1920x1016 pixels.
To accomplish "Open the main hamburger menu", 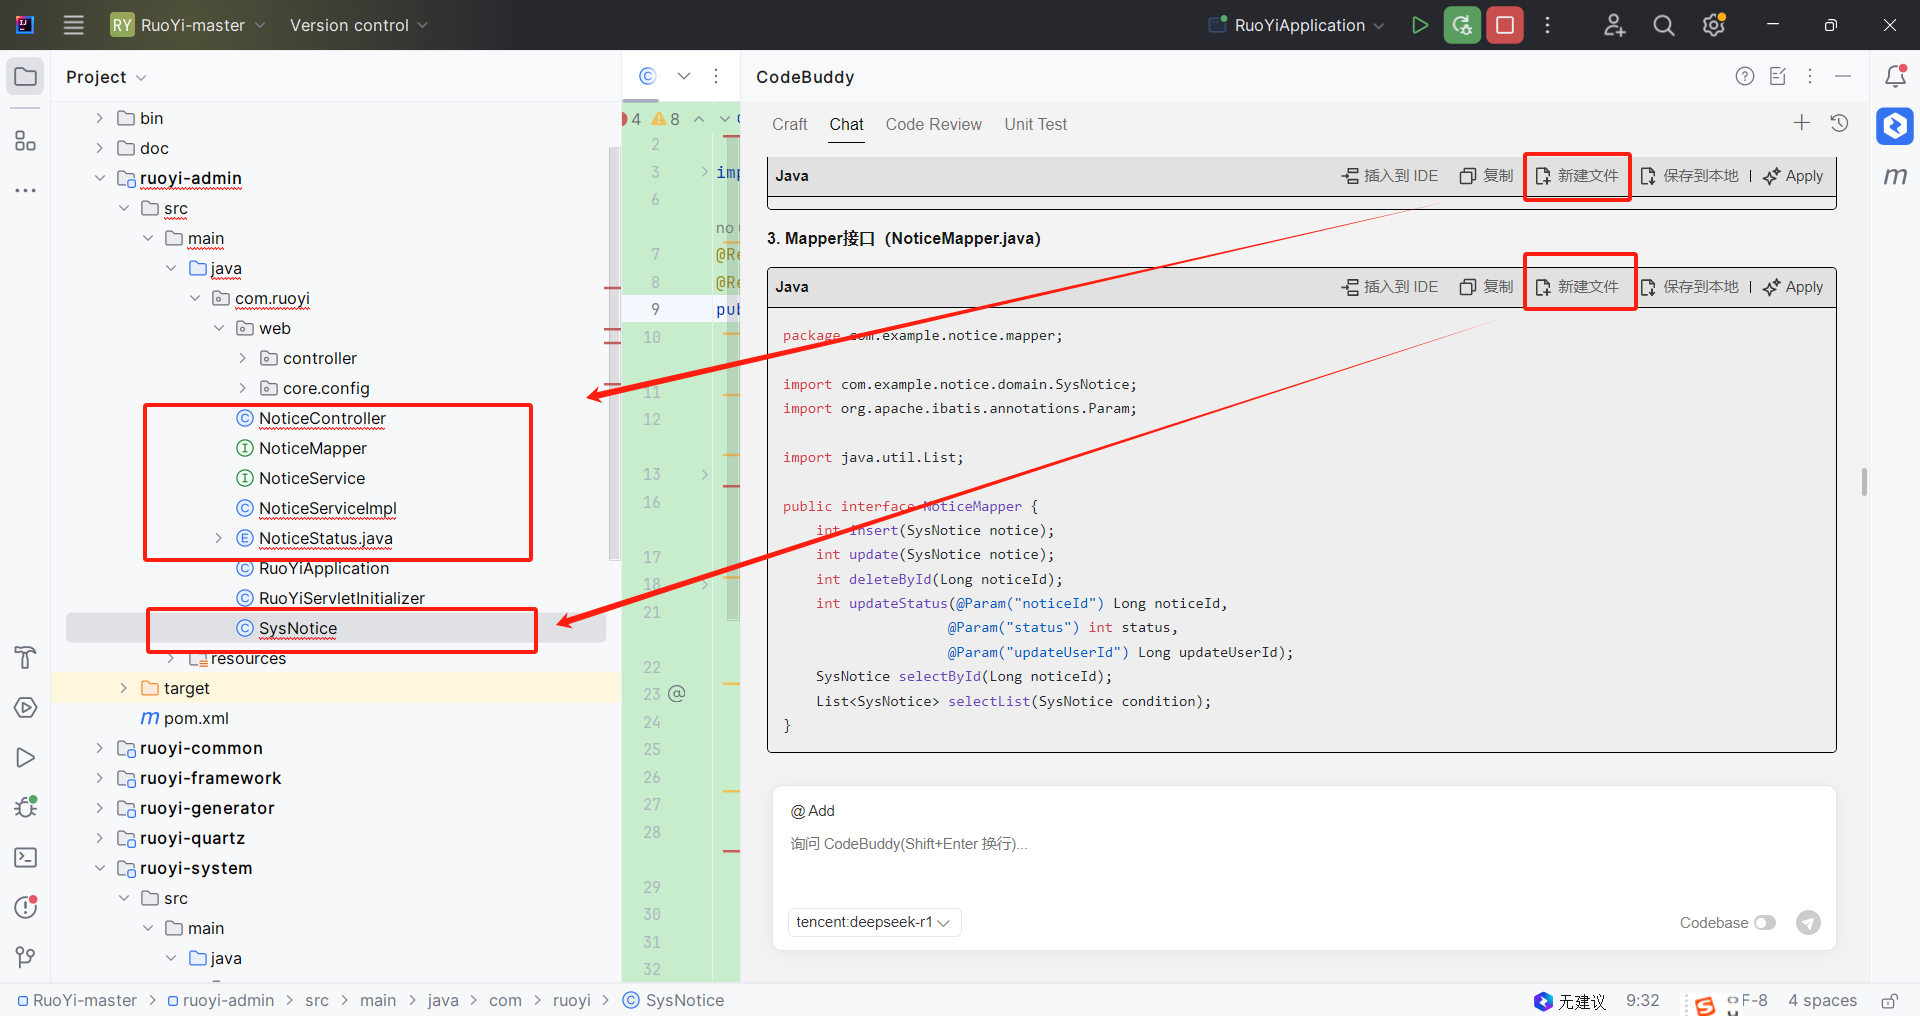I will point(73,25).
